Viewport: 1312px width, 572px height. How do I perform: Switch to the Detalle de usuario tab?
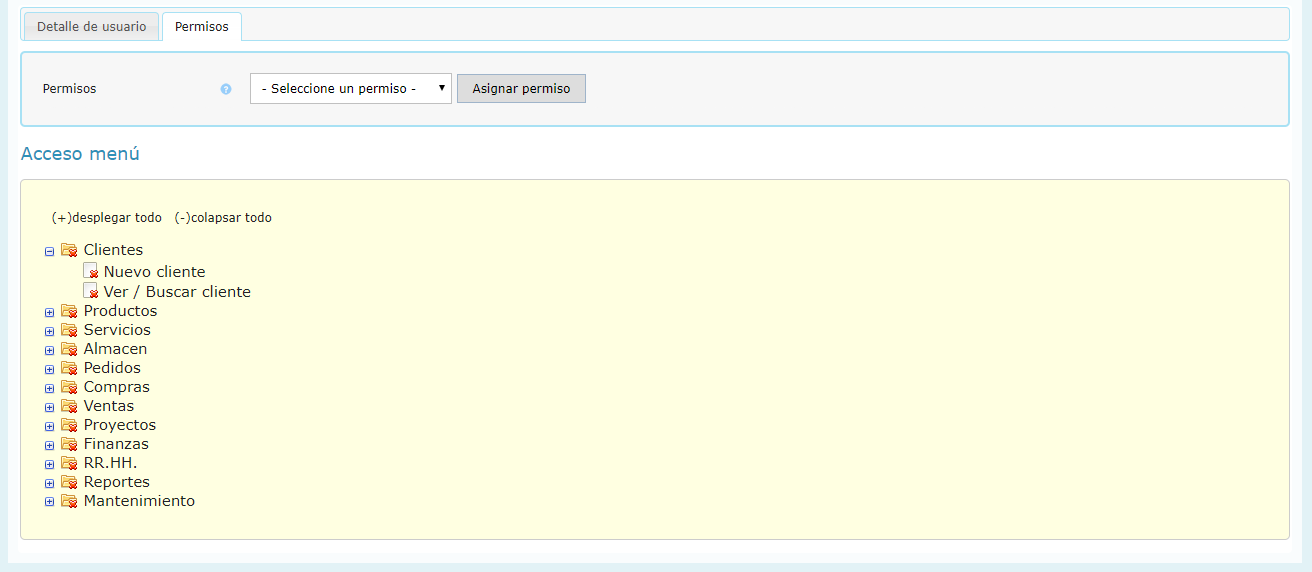point(91,27)
